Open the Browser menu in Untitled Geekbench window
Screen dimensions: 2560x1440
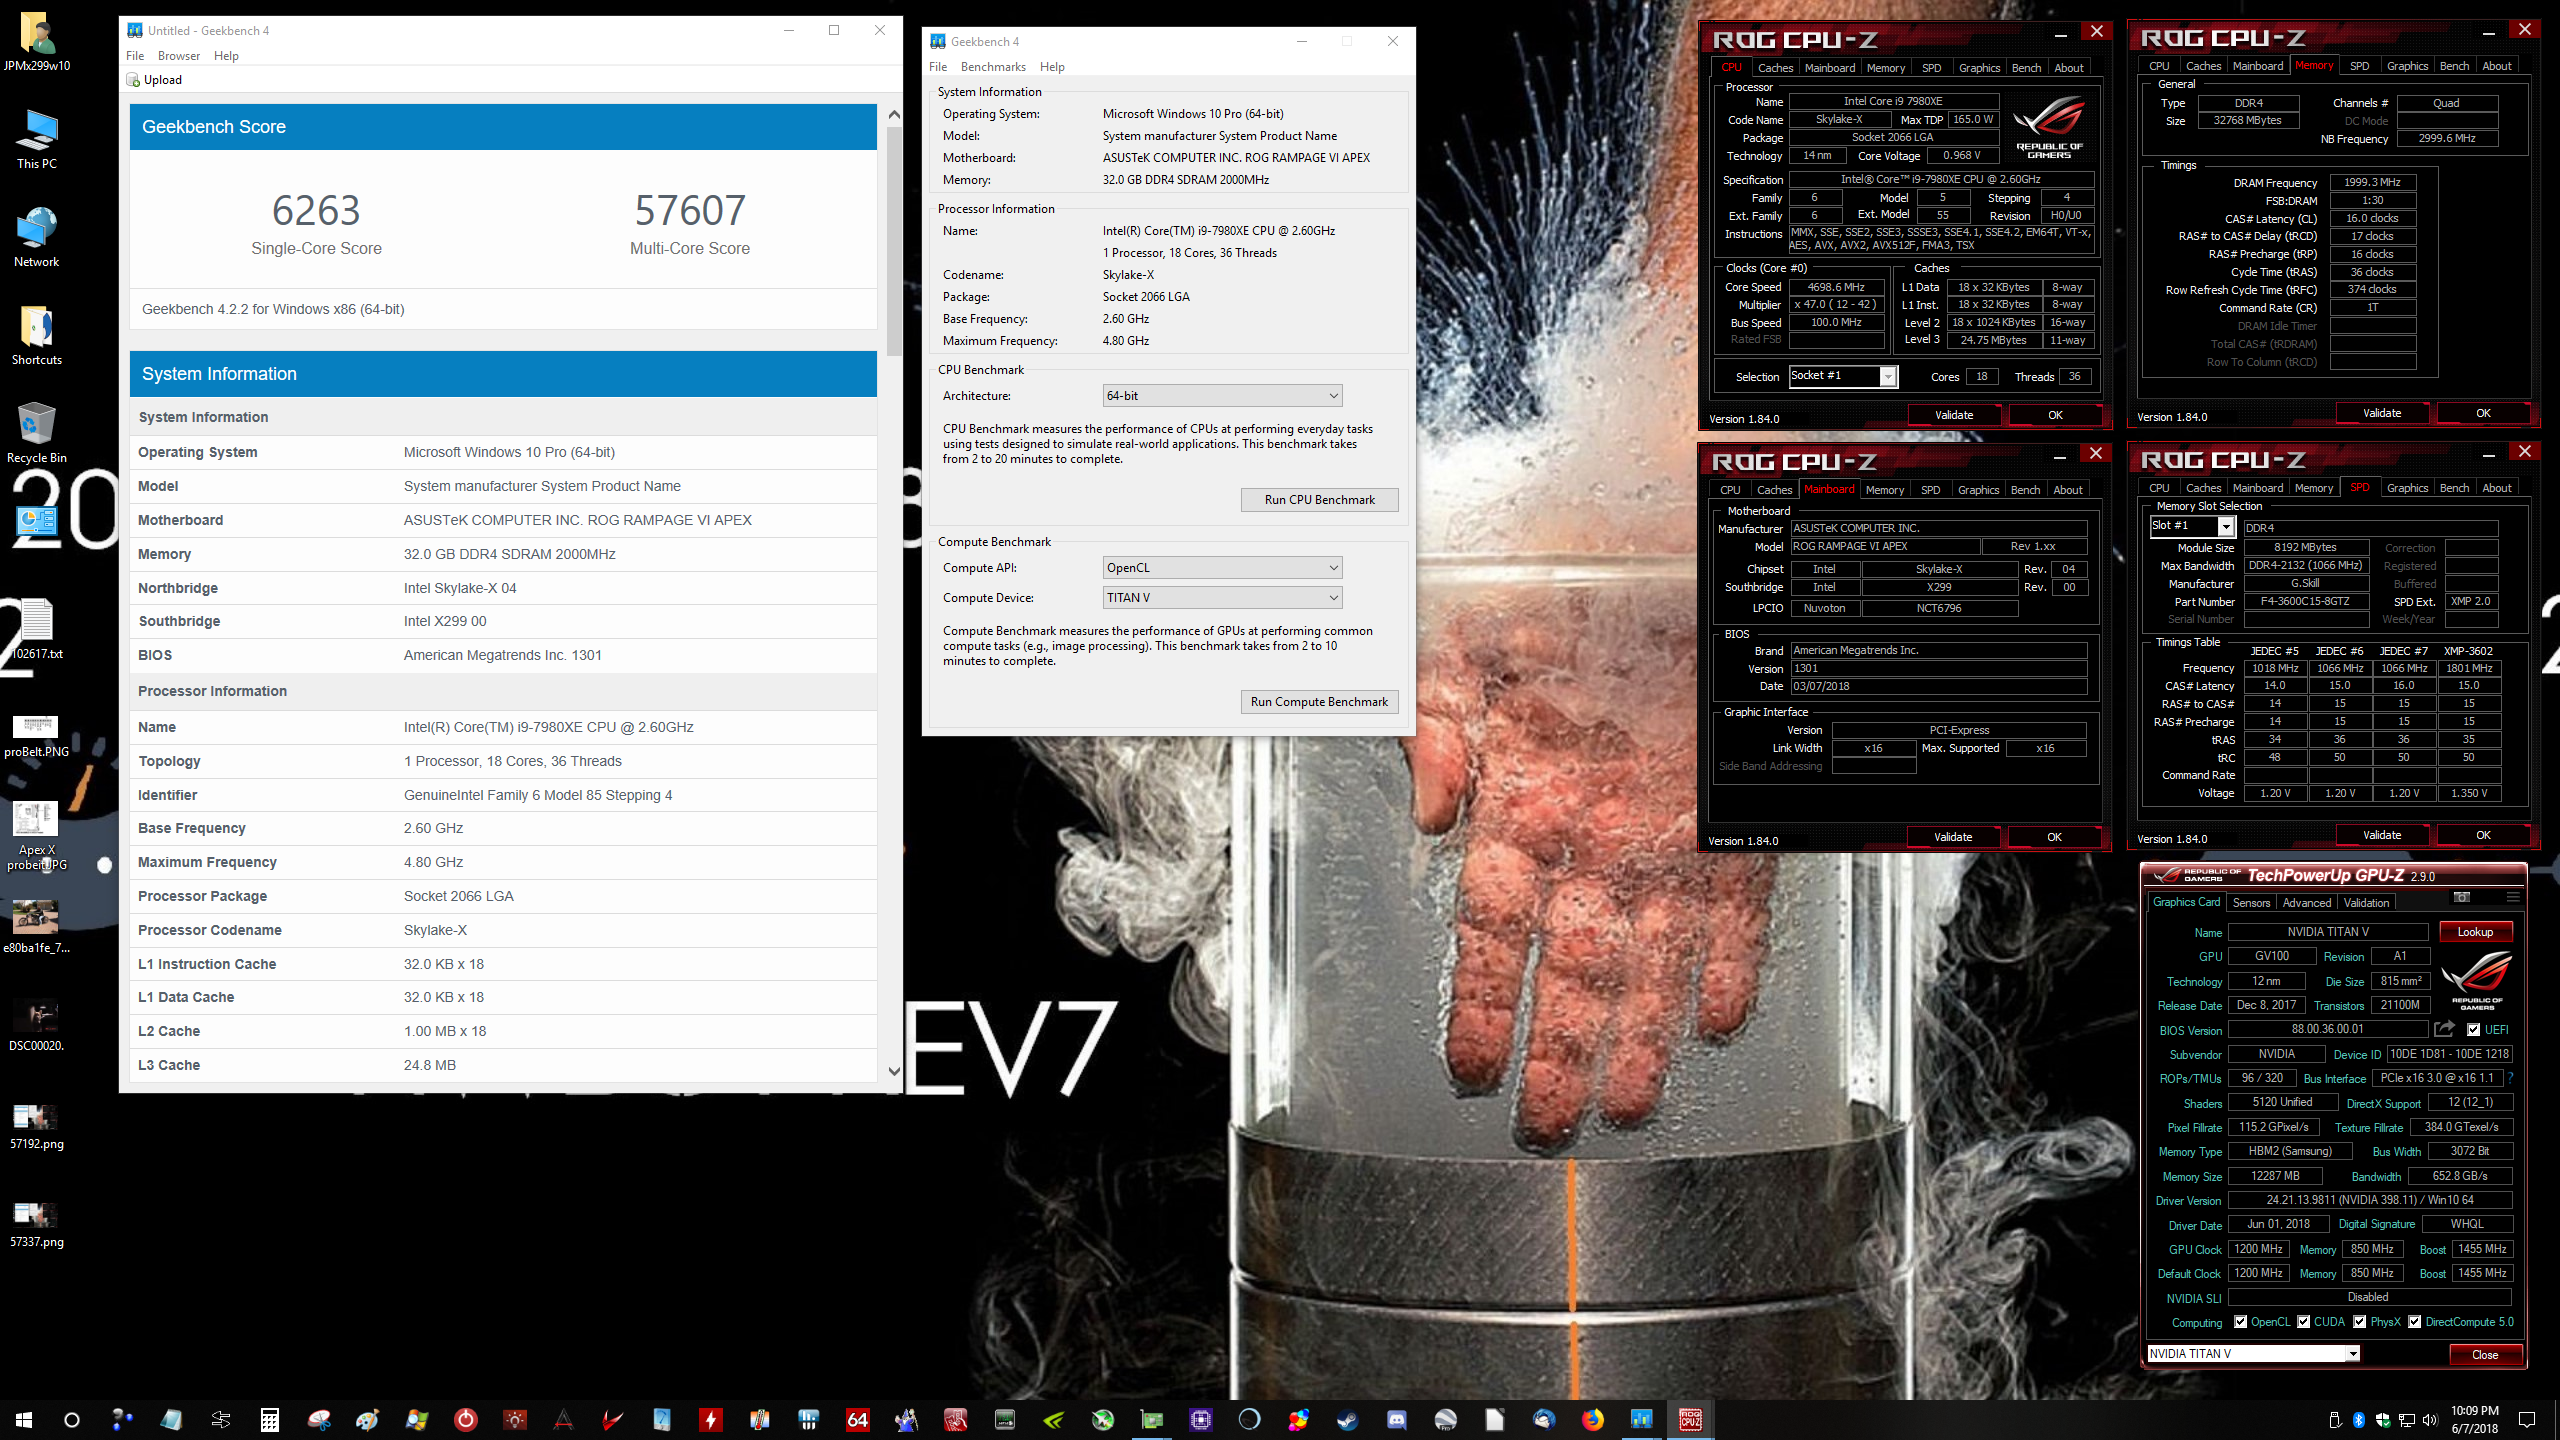179,56
